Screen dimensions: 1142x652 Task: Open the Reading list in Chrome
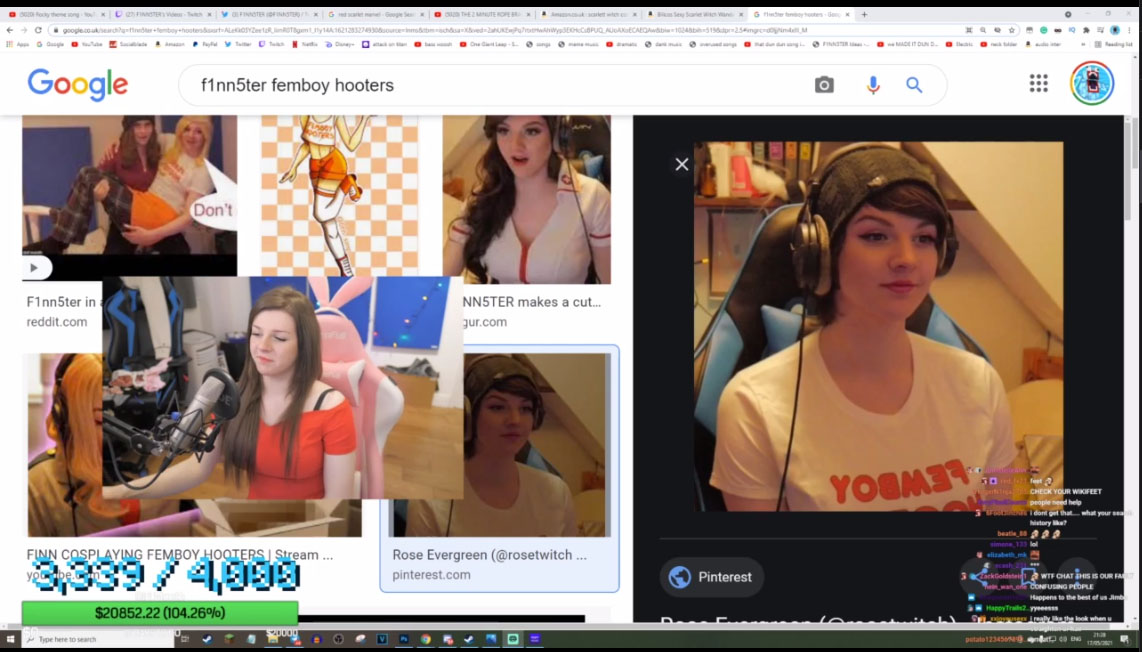1114,44
